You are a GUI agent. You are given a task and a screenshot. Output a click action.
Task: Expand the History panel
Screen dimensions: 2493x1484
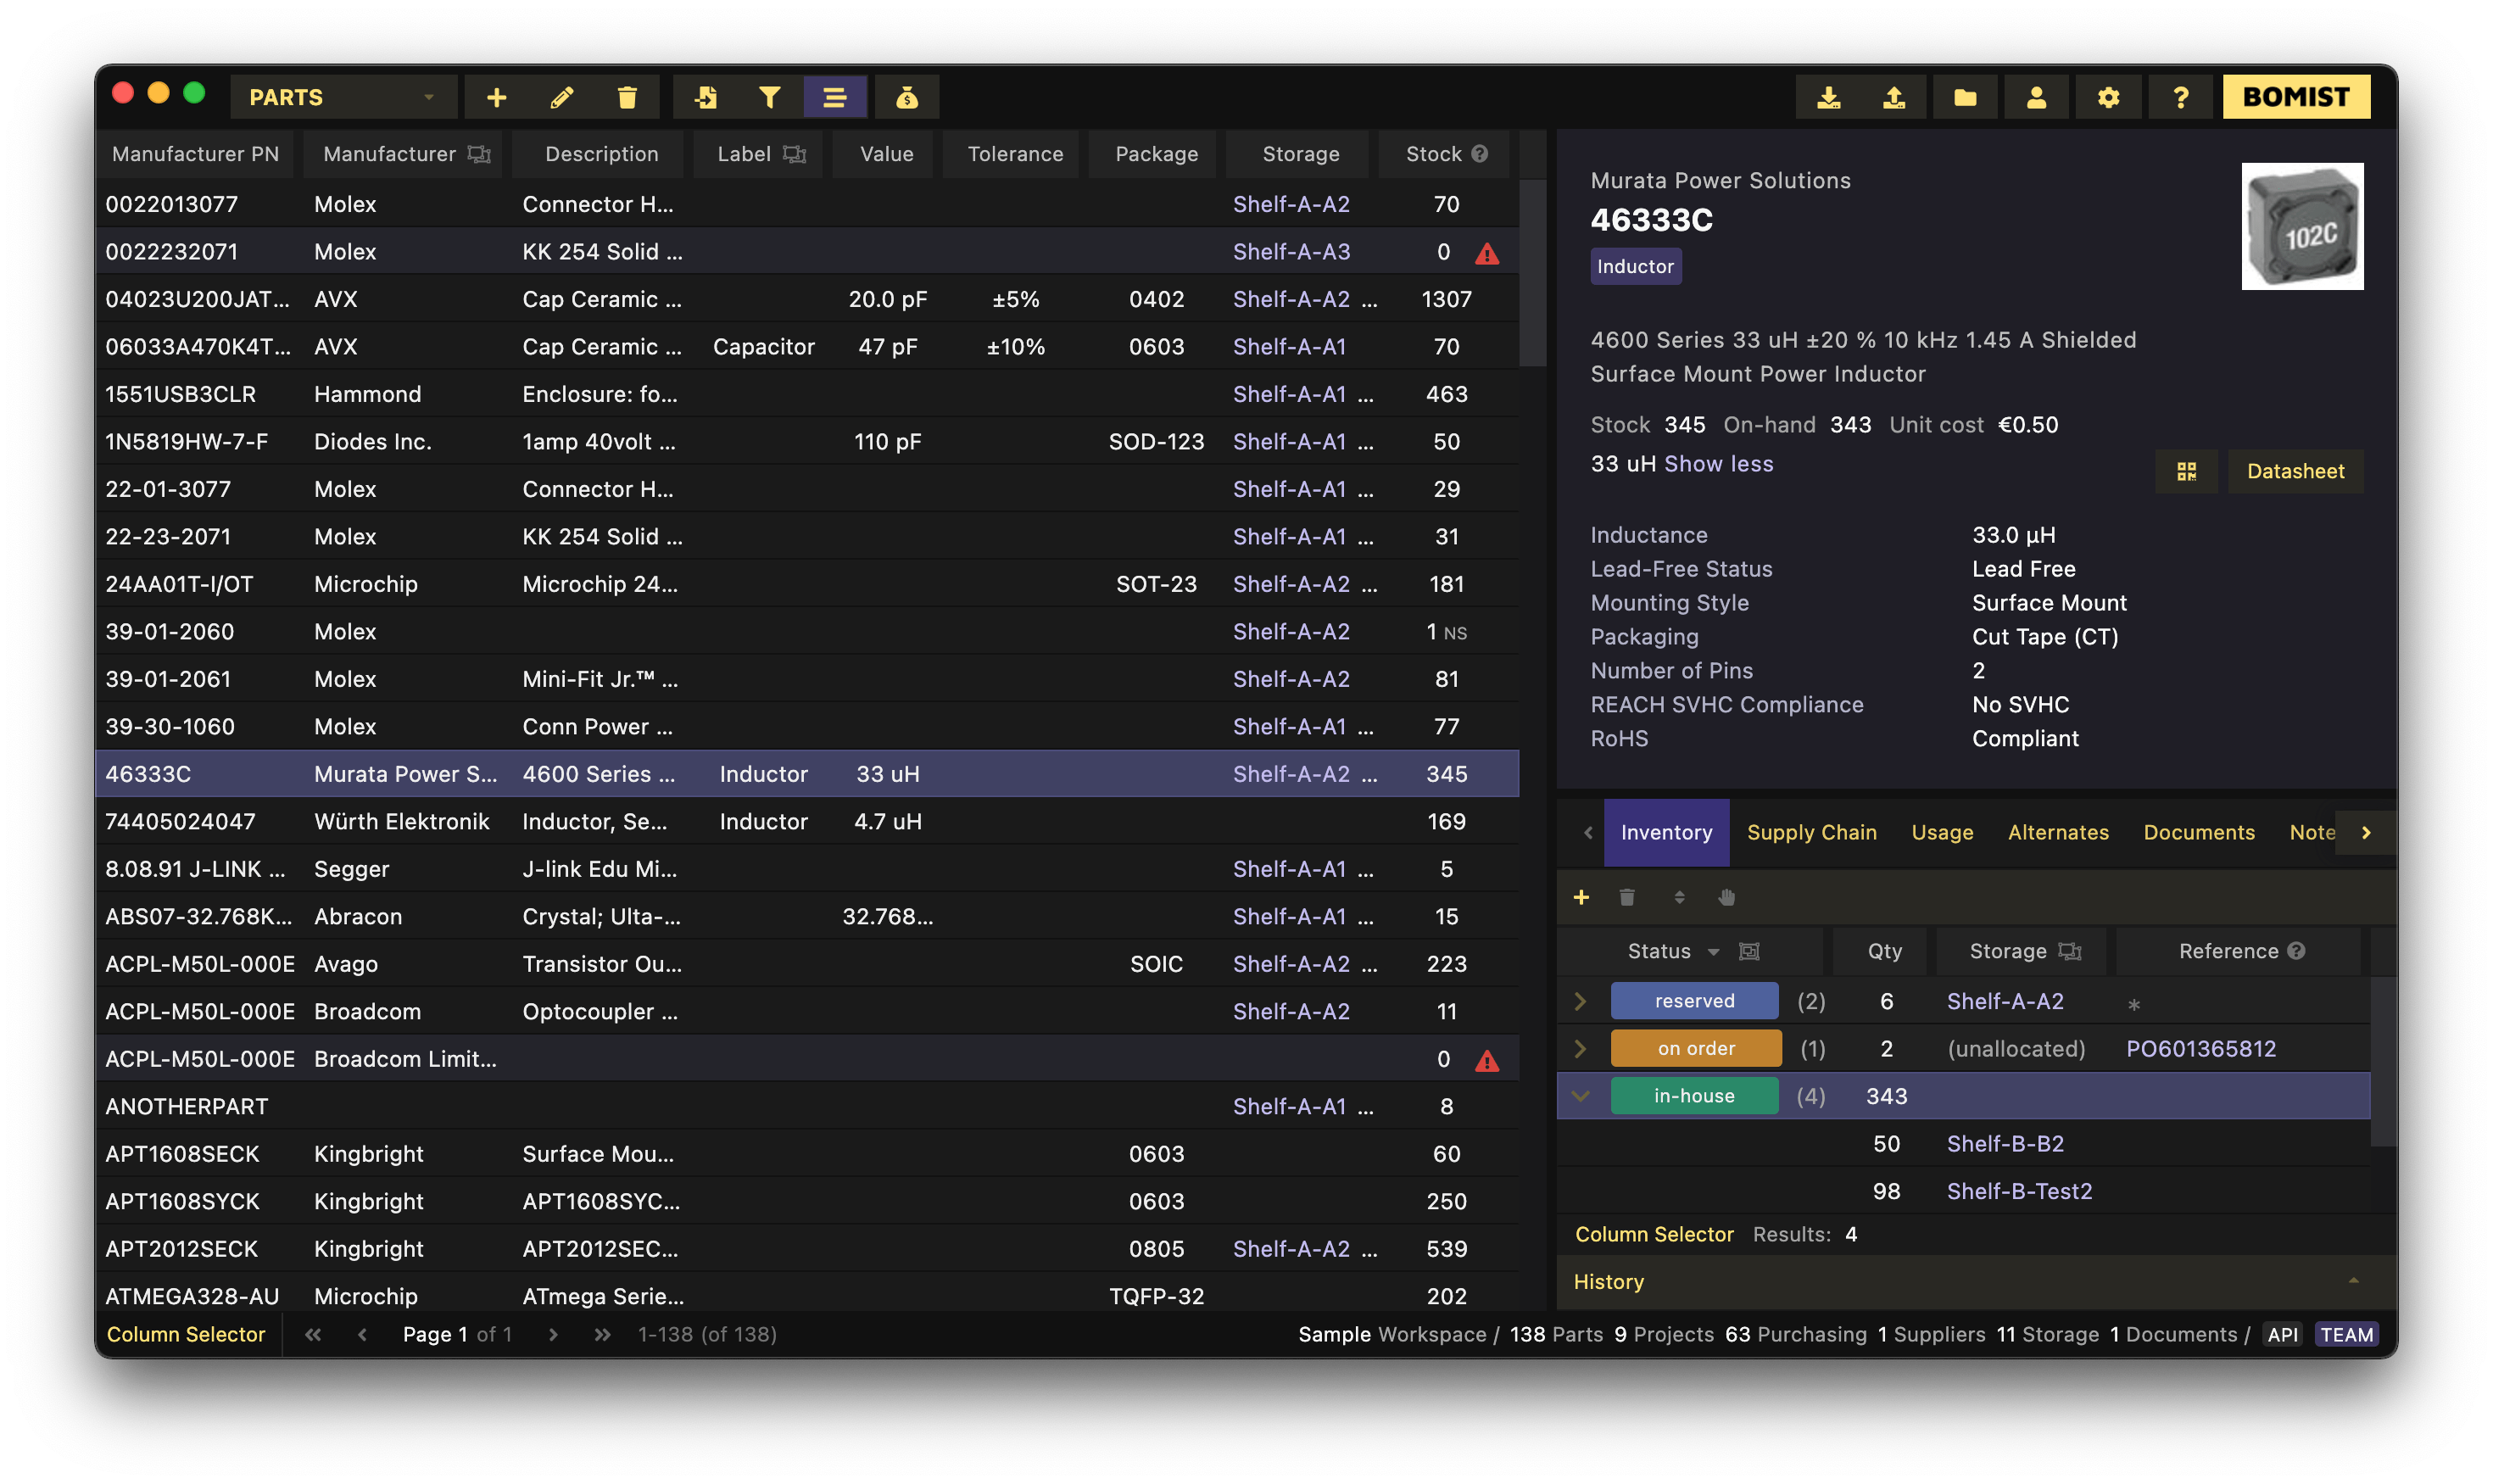point(1976,1281)
